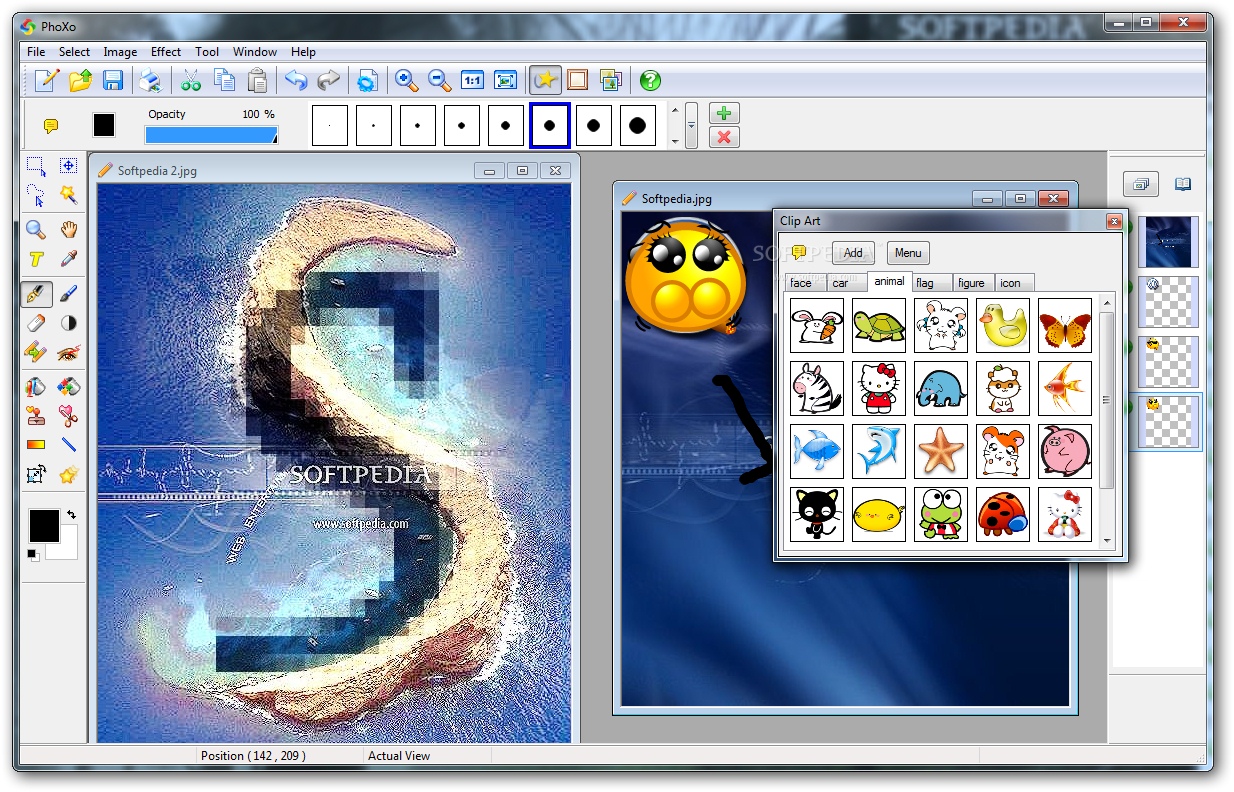1234x792 pixels.
Task: Open the Image menu
Action: click(x=120, y=52)
